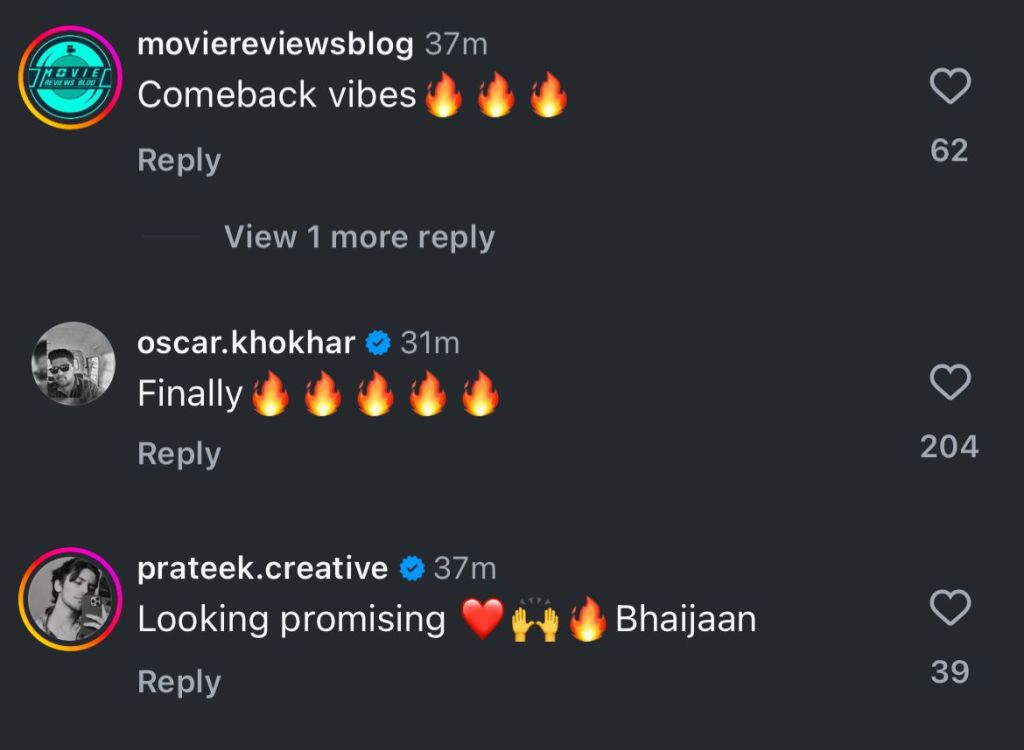Image resolution: width=1024 pixels, height=750 pixels.
Task: Open the moviereviewsblog username link
Action: click(x=275, y=44)
